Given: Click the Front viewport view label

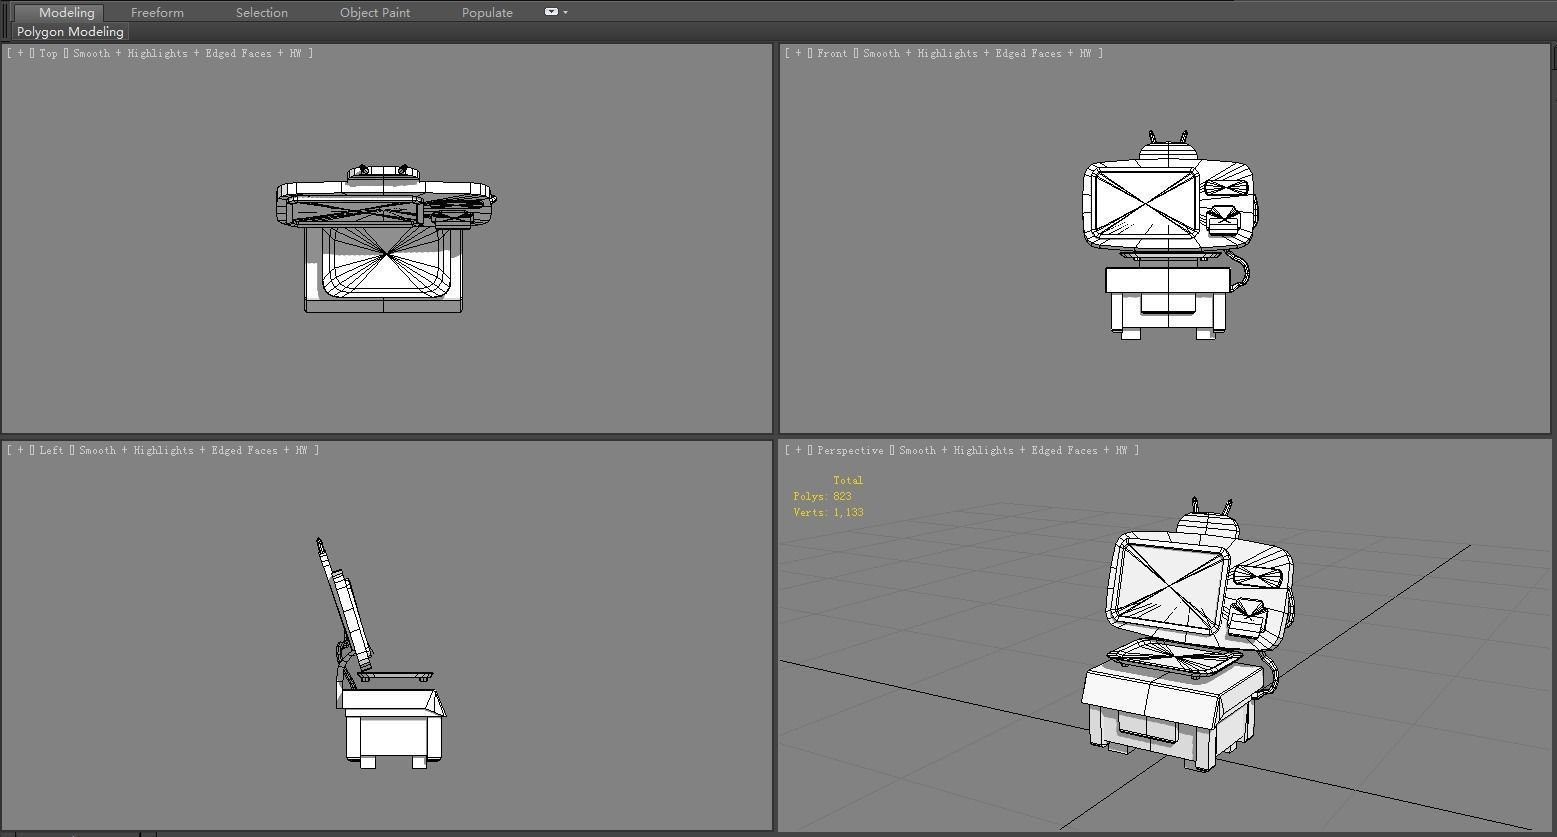Looking at the screenshot, I should point(832,53).
